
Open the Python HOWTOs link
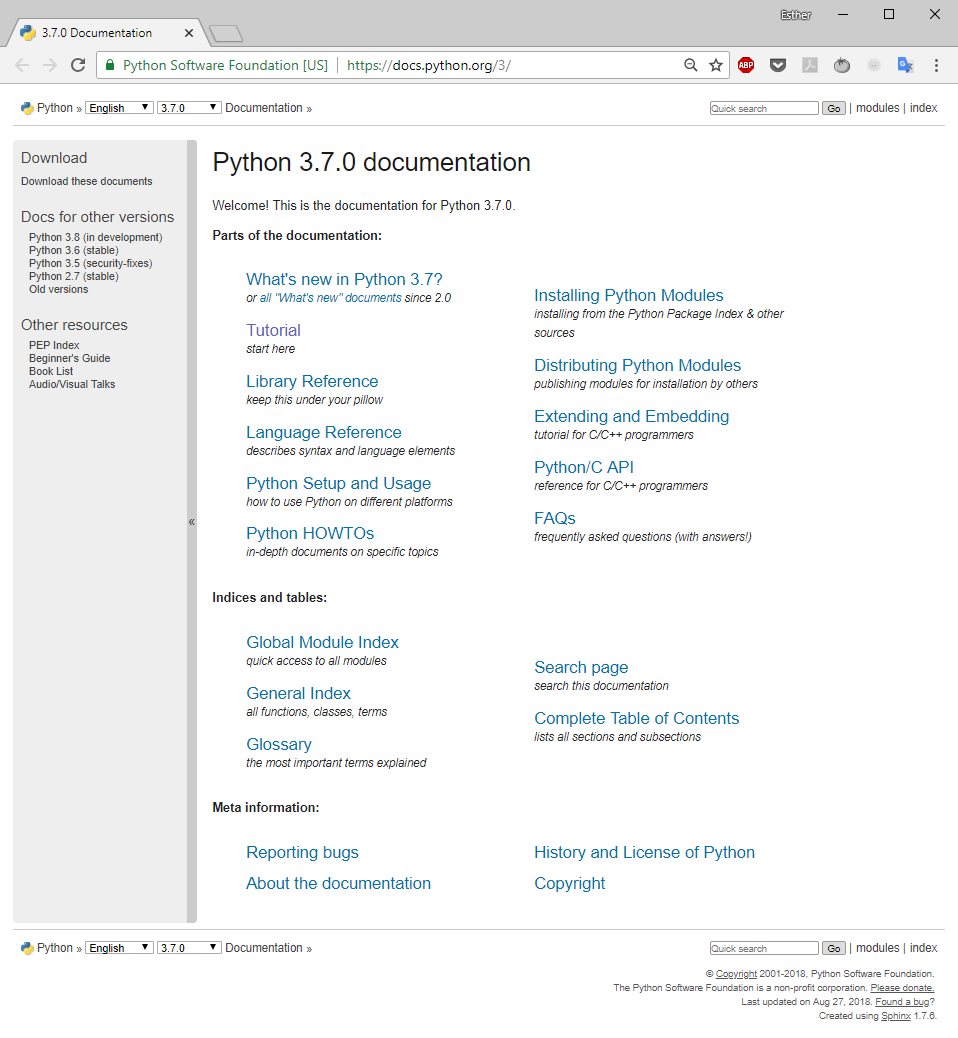pos(310,534)
